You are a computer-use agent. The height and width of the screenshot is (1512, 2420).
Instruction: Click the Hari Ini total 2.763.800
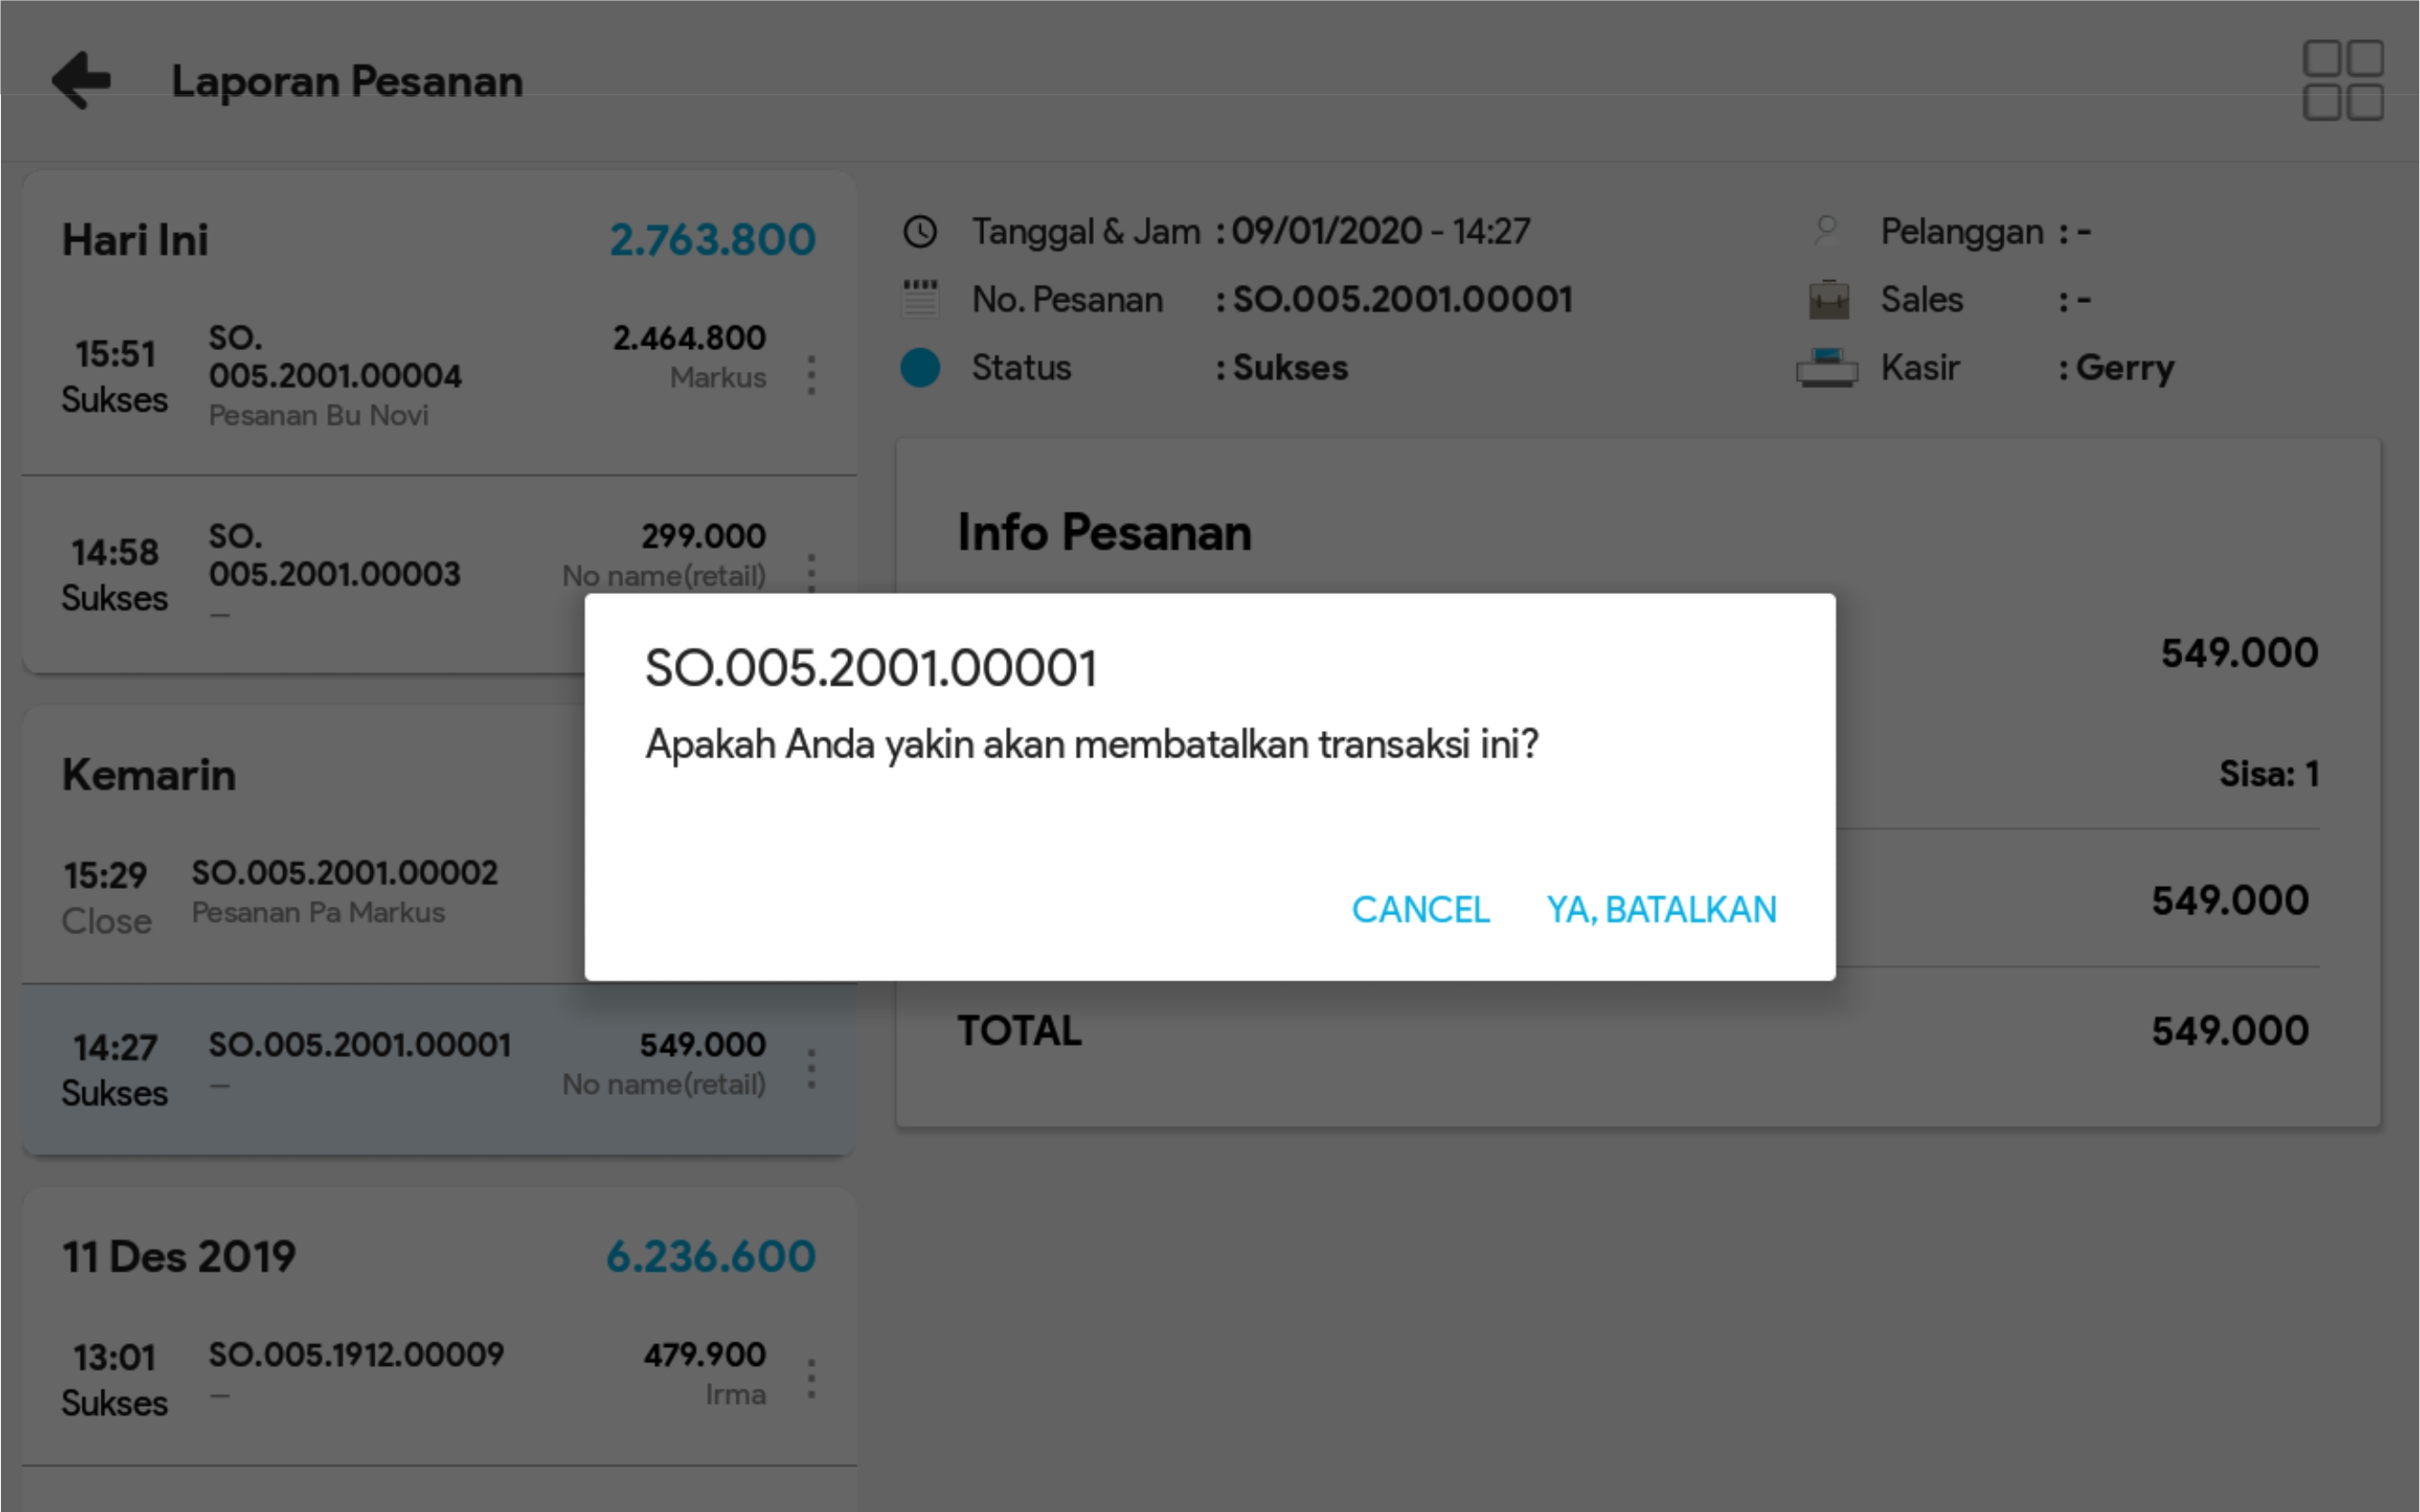point(712,240)
